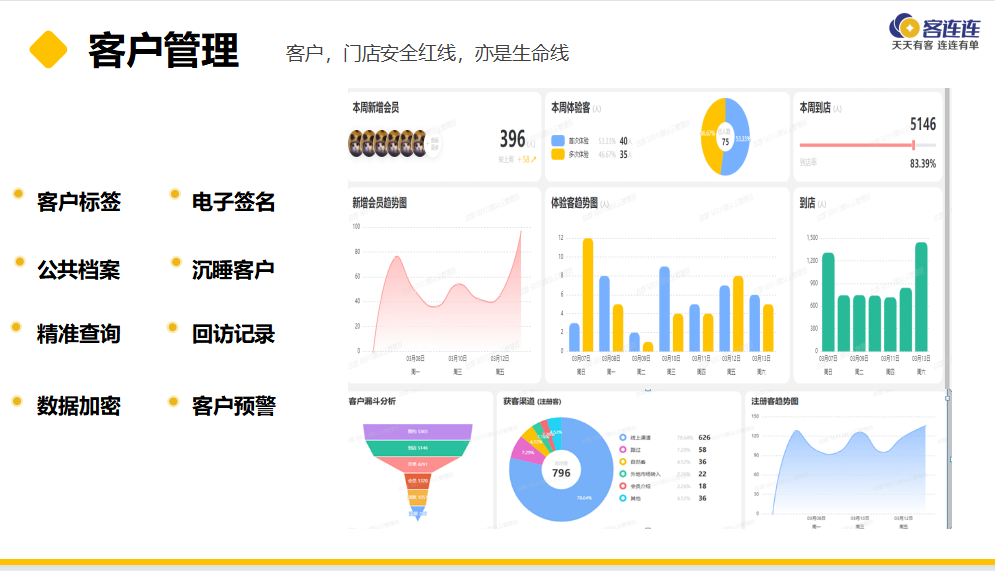Click the 本周新增会员 card title
Image resolution: width=995 pixels, height=571 pixels.
coord(376,108)
